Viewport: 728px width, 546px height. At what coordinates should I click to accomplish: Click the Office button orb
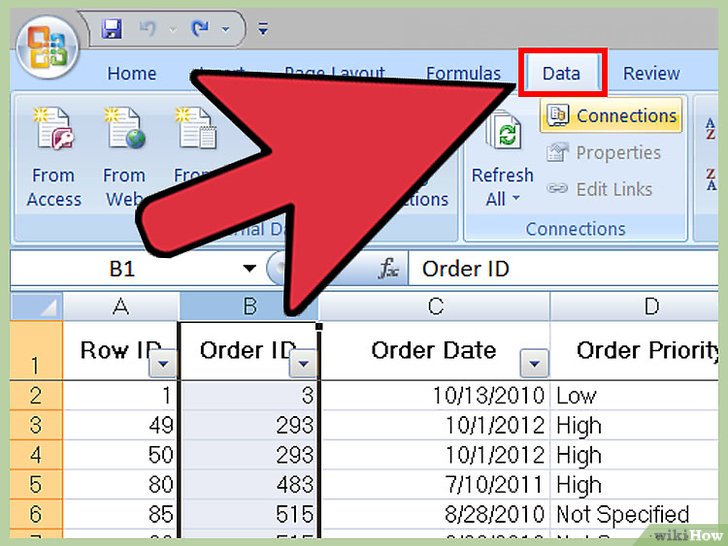(x=48, y=47)
